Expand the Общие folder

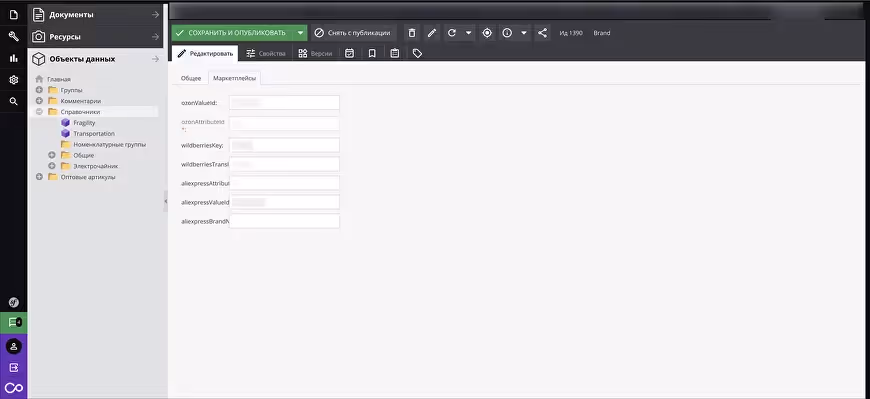pyautogui.click(x=52, y=155)
